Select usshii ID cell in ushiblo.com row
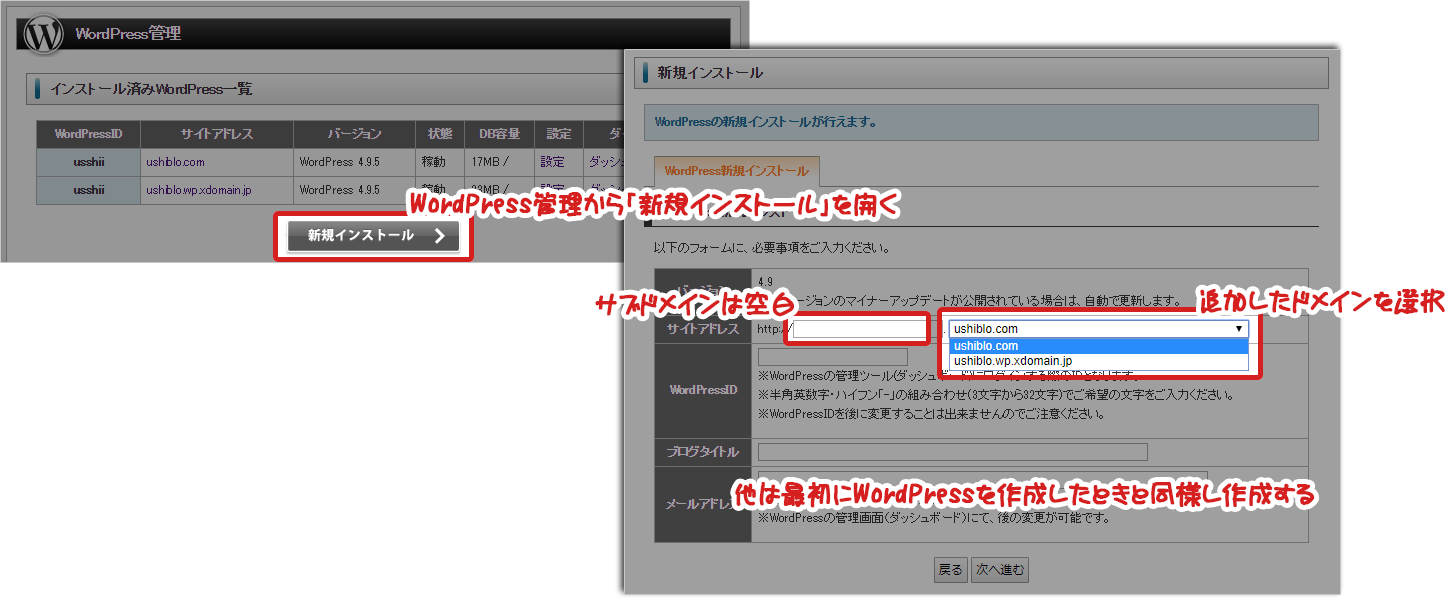Screen dimensions: 1450x598 [x=88, y=162]
